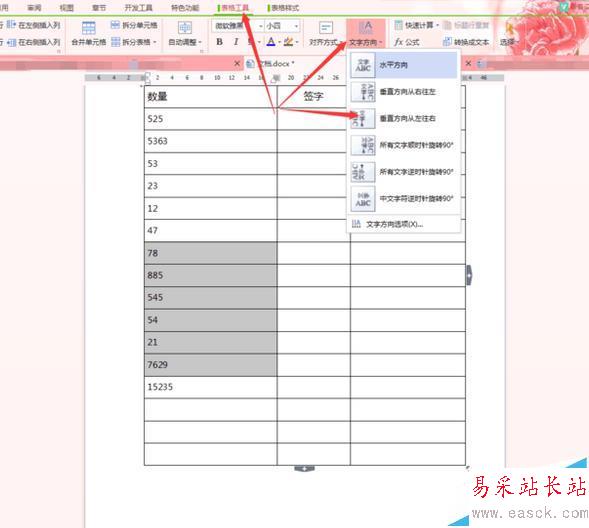The height and width of the screenshot is (528, 589).
Task: Expand the highlight color dropdown arrow
Action: 297,42
